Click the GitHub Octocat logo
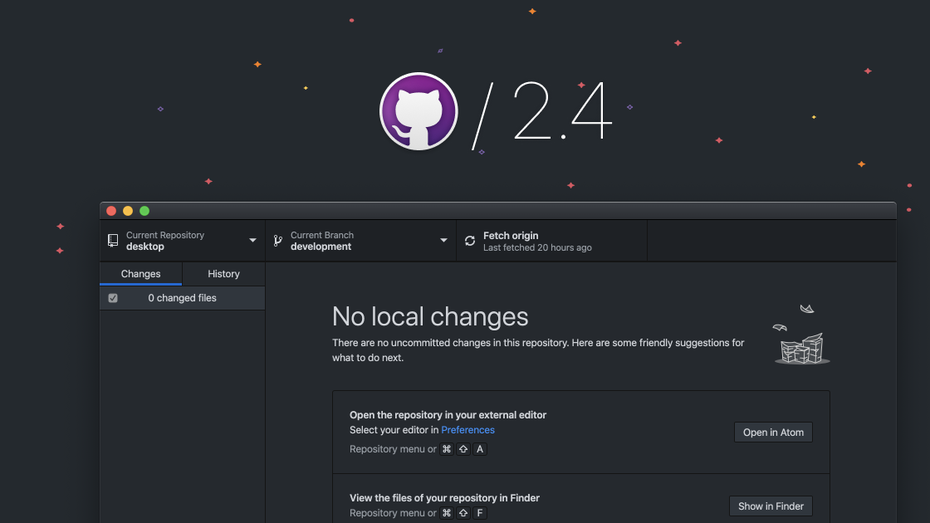Viewport: 930px width, 523px height. pos(419,111)
